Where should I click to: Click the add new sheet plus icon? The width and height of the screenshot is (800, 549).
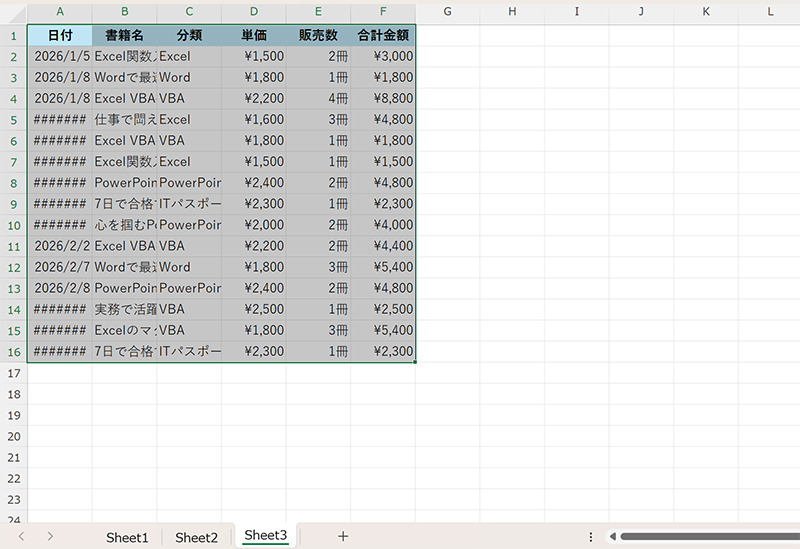tap(343, 537)
